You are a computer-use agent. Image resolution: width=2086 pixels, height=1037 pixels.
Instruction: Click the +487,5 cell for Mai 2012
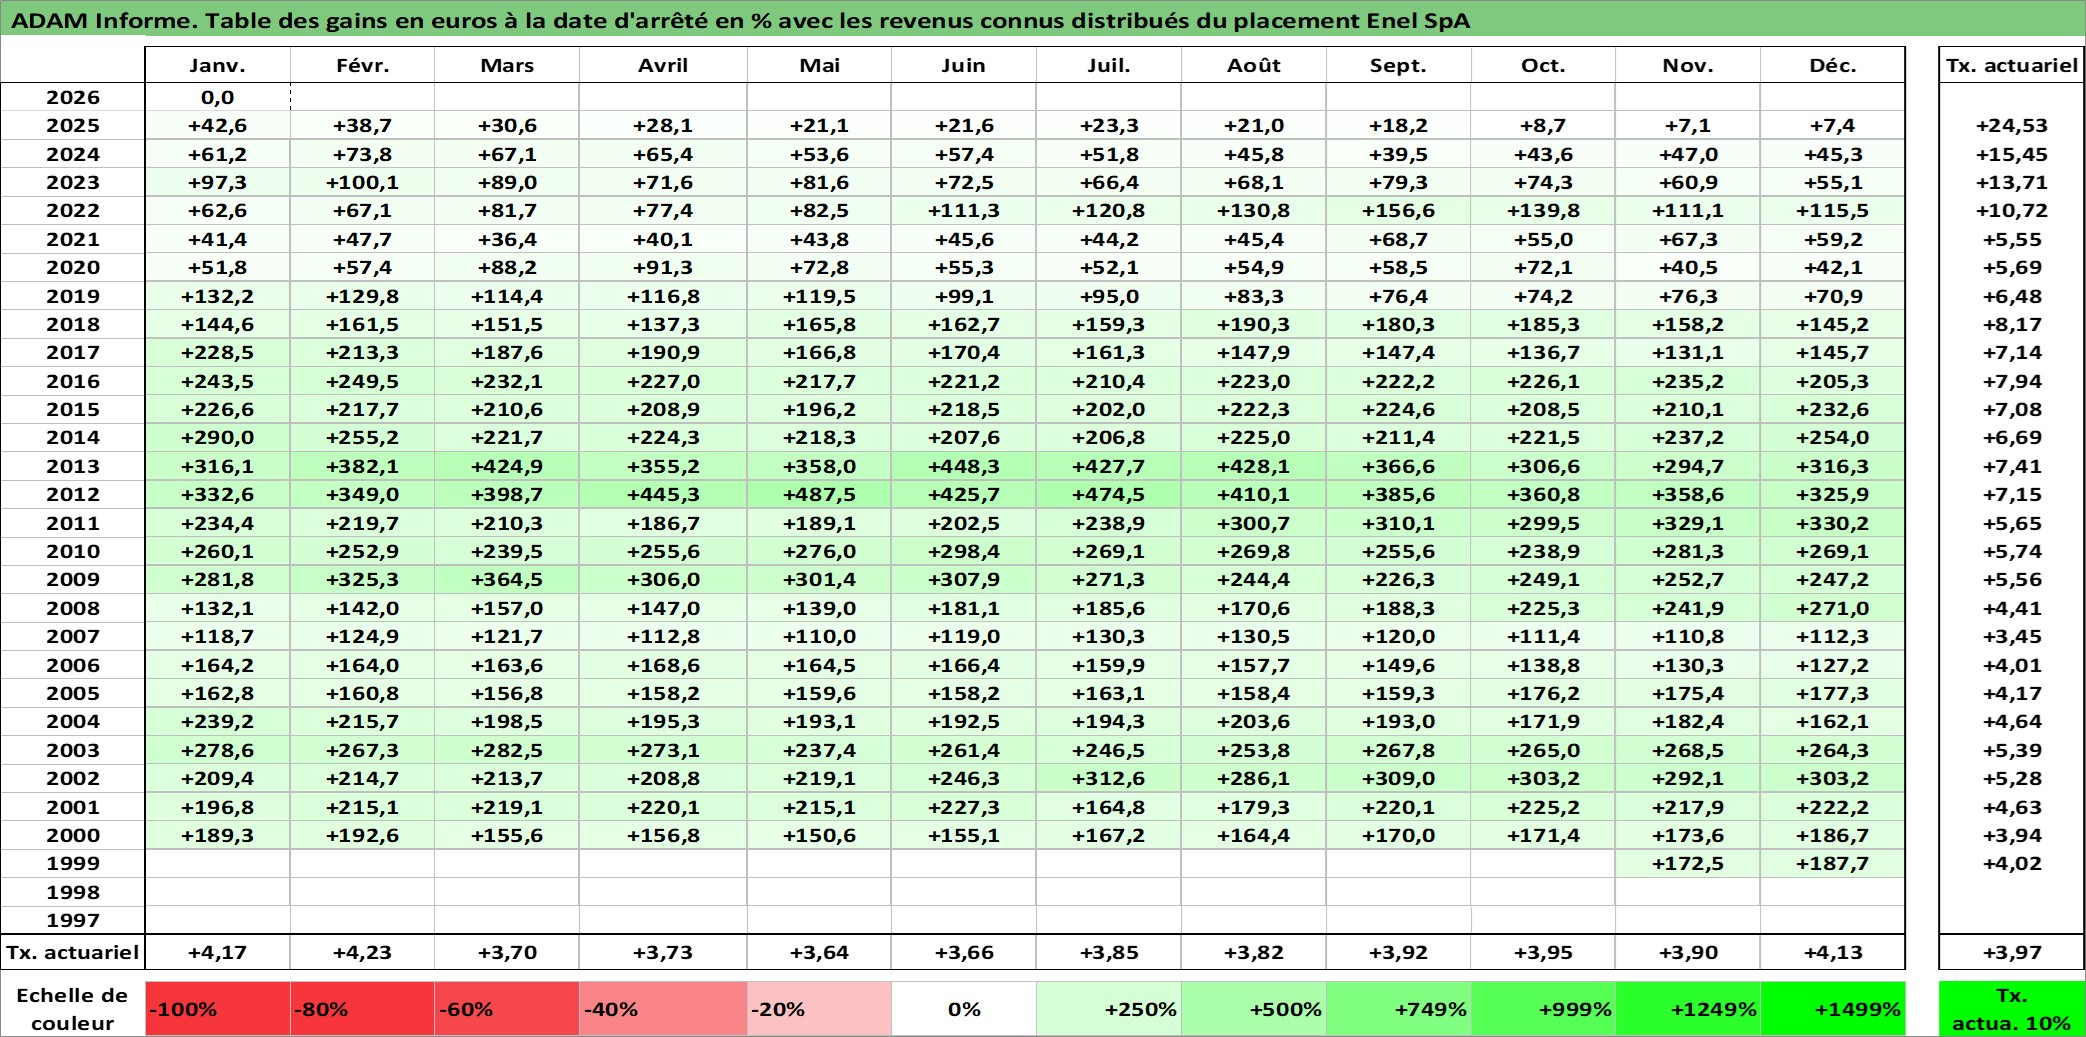pos(819,494)
